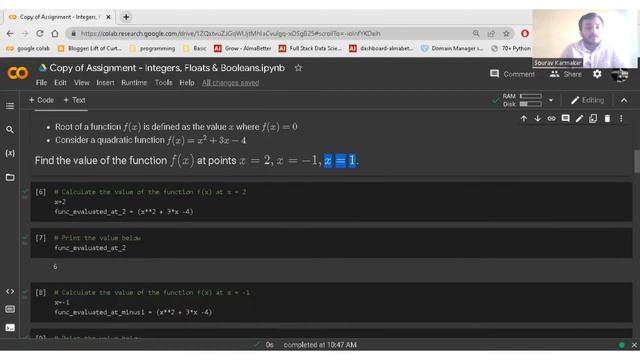Open more cell actions three-dot menu
Viewport: 640px width, 360px height.
(x=621, y=119)
